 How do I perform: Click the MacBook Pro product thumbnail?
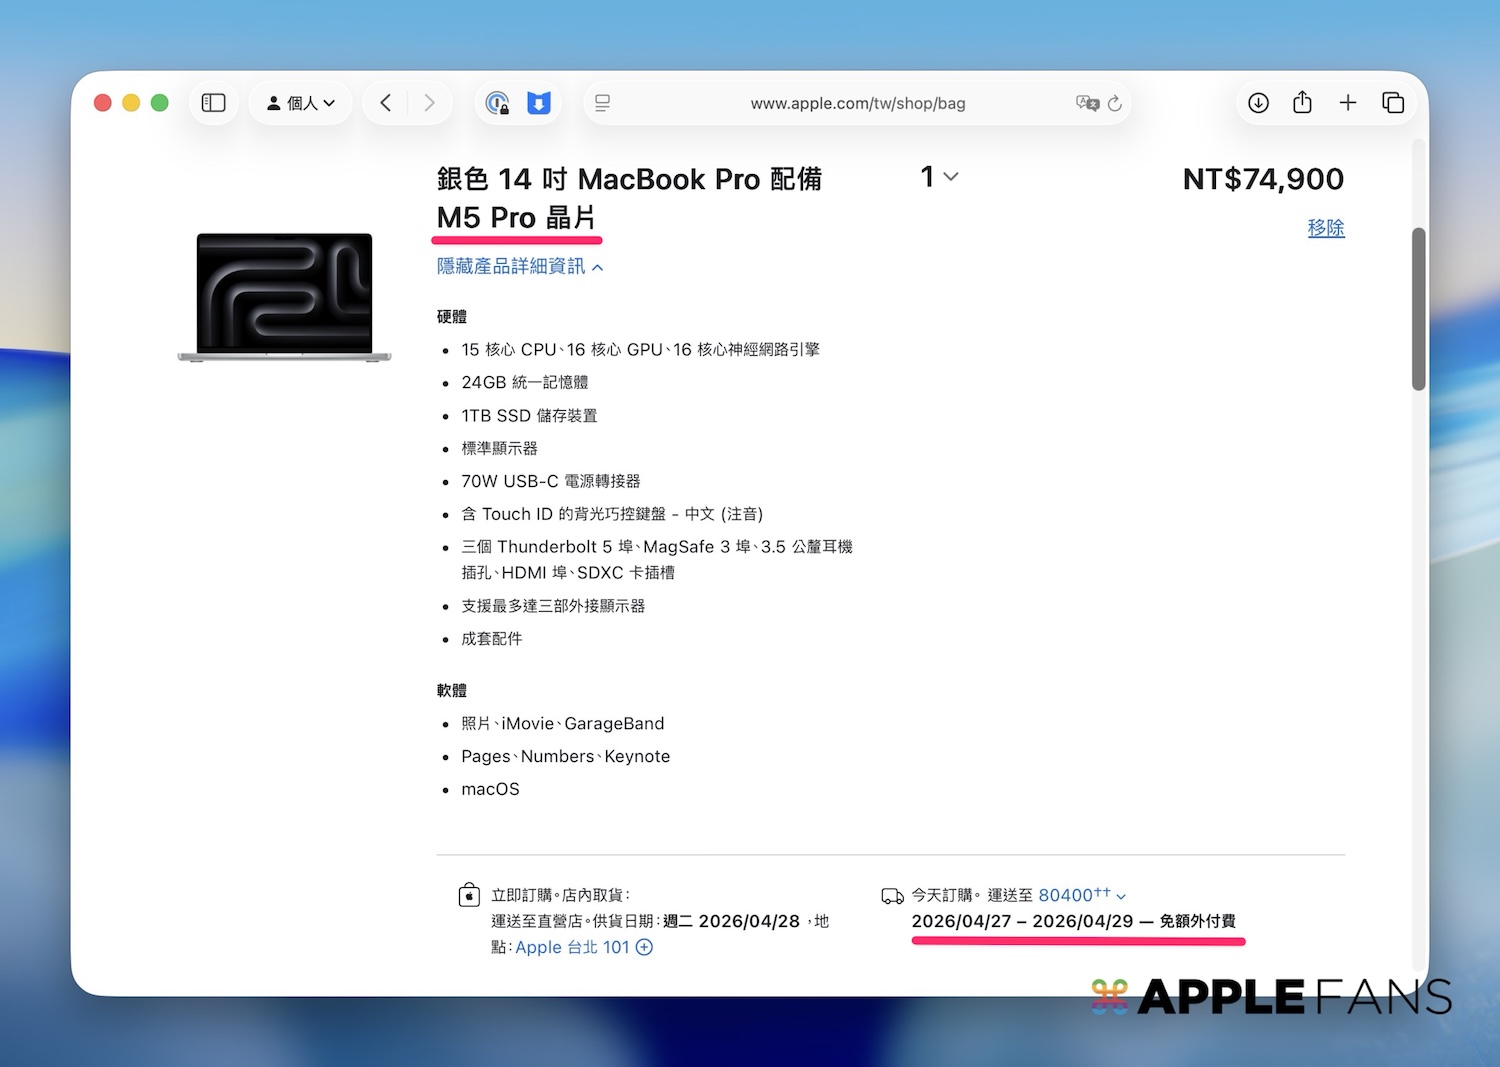click(x=285, y=297)
